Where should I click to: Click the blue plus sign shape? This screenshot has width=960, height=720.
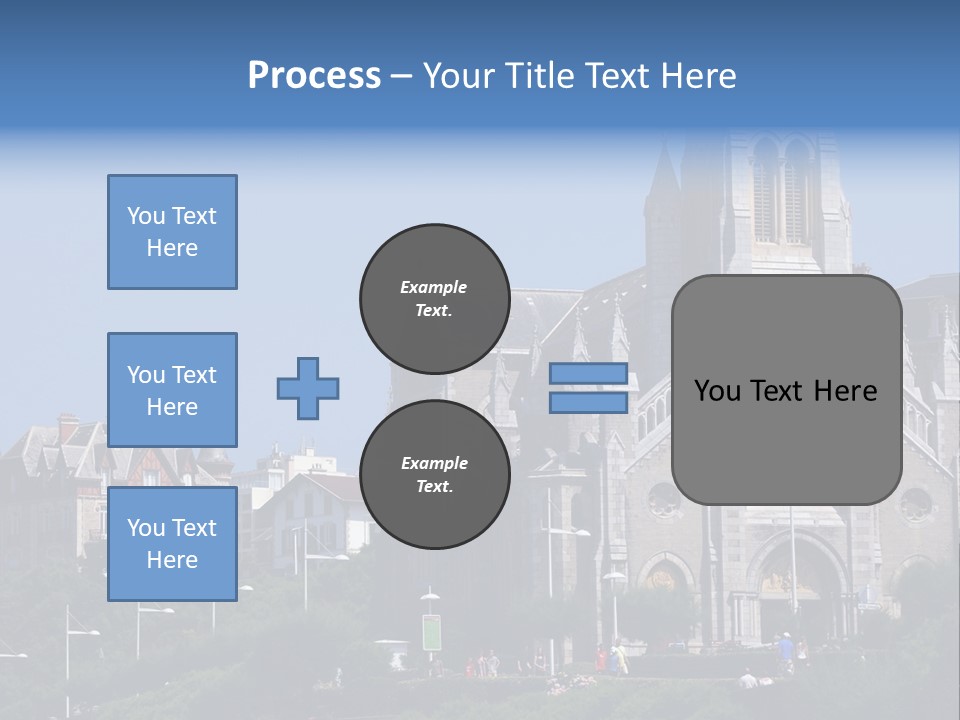coord(307,388)
